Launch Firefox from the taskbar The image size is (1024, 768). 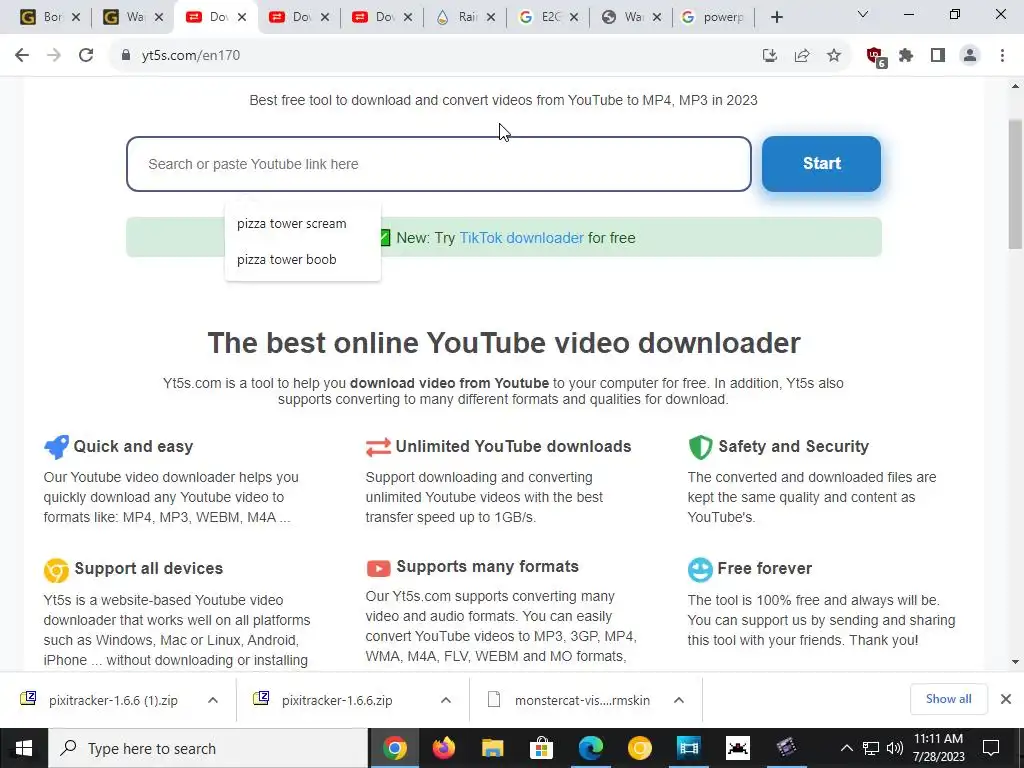click(443, 748)
